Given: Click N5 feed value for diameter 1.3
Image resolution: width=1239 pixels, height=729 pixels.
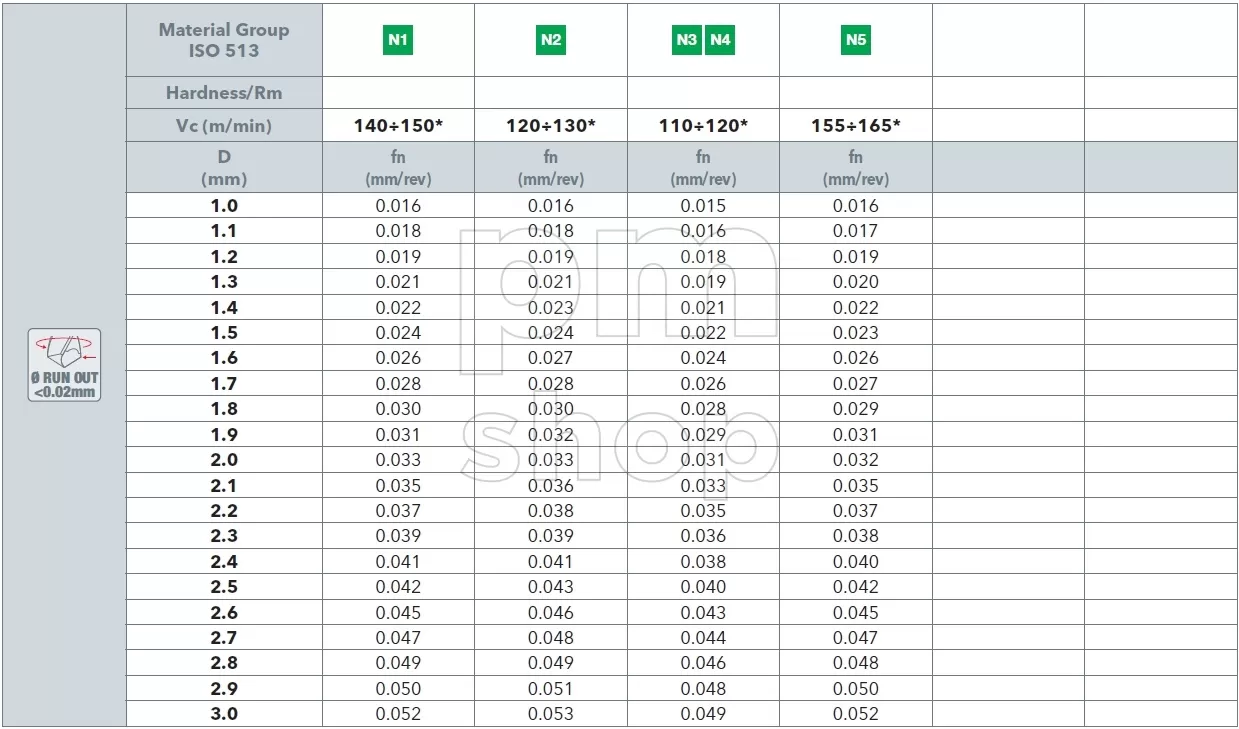Looking at the screenshot, I should [856, 282].
